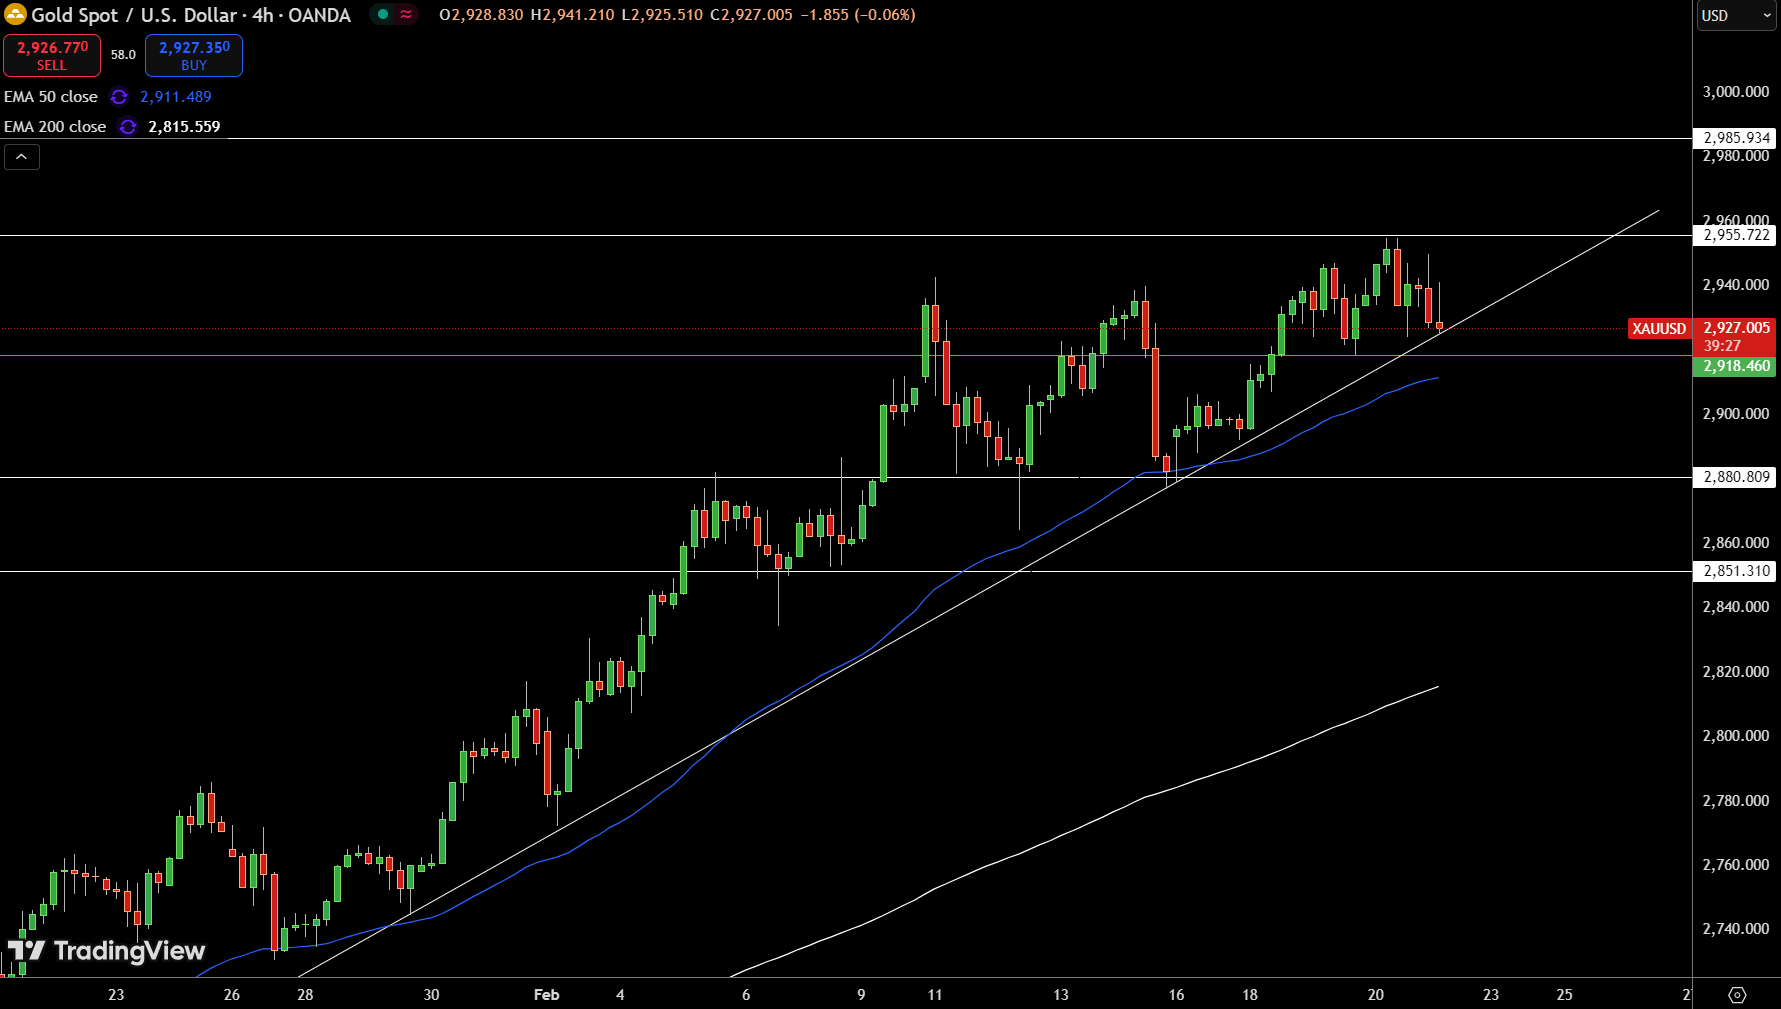Click the current price 2,927.005 label
Screen dimensions: 1781x1009
pyautogui.click(x=1736, y=328)
